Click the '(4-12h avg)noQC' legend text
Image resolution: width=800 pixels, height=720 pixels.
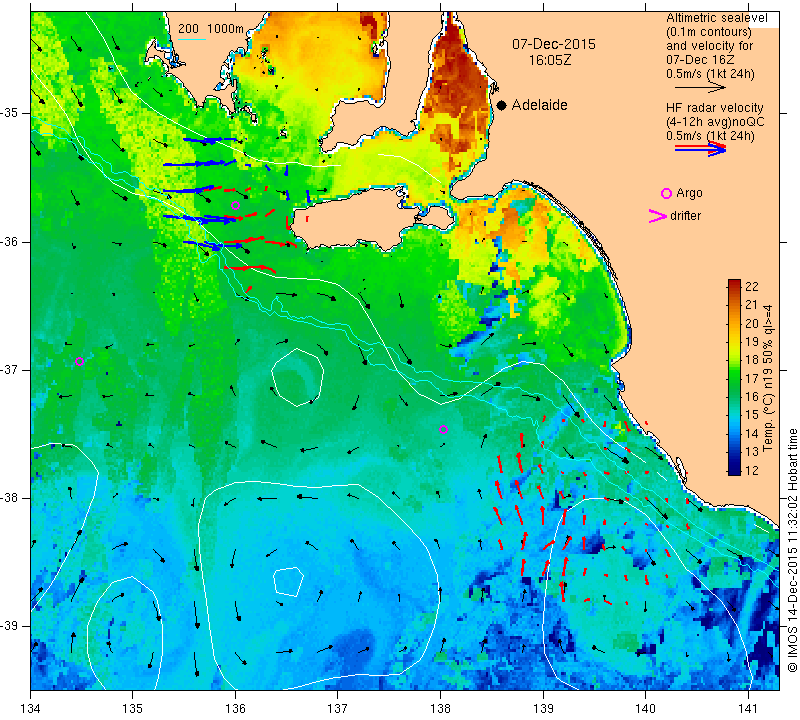click(x=715, y=122)
